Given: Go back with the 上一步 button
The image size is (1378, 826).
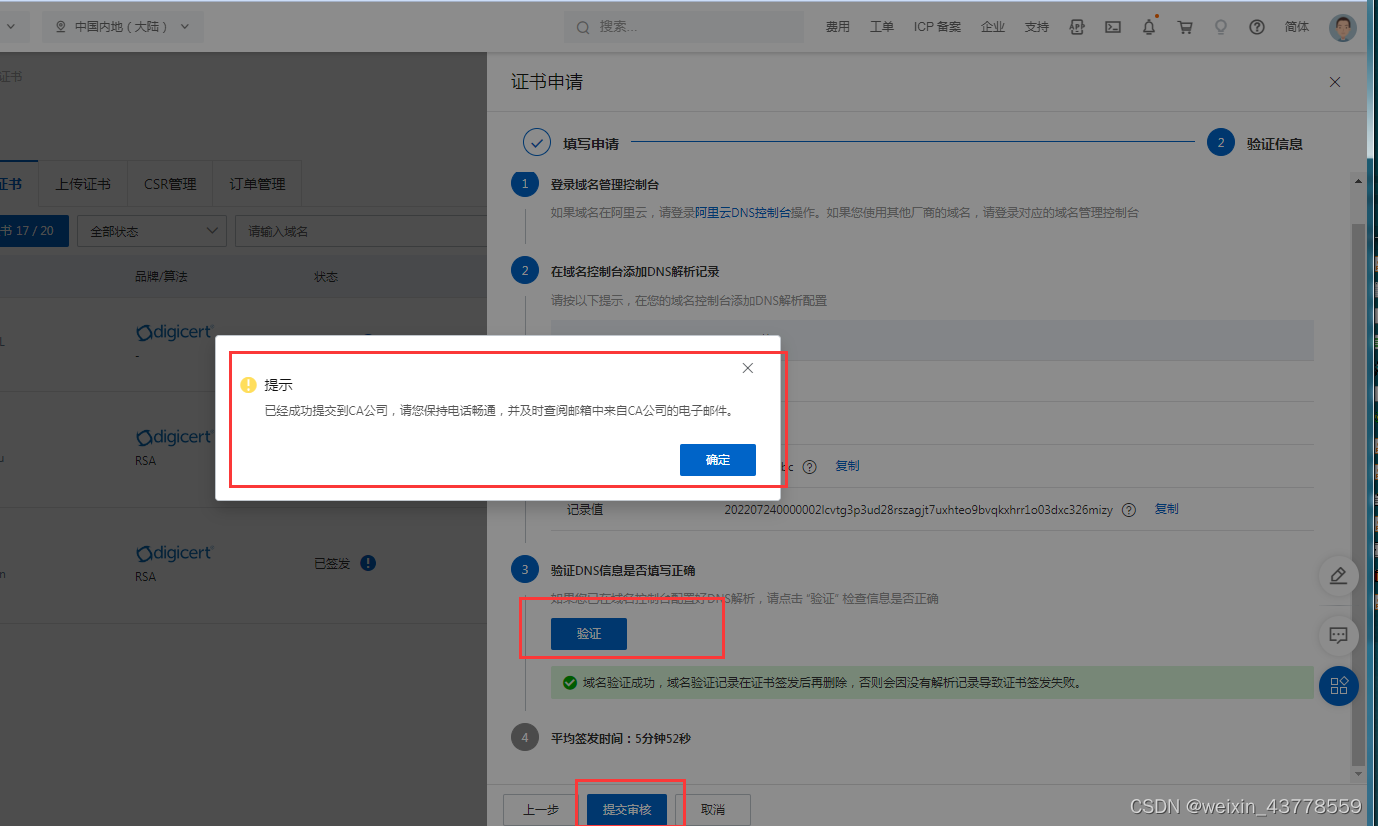Looking at the screenshot, I should pos(541,810).
